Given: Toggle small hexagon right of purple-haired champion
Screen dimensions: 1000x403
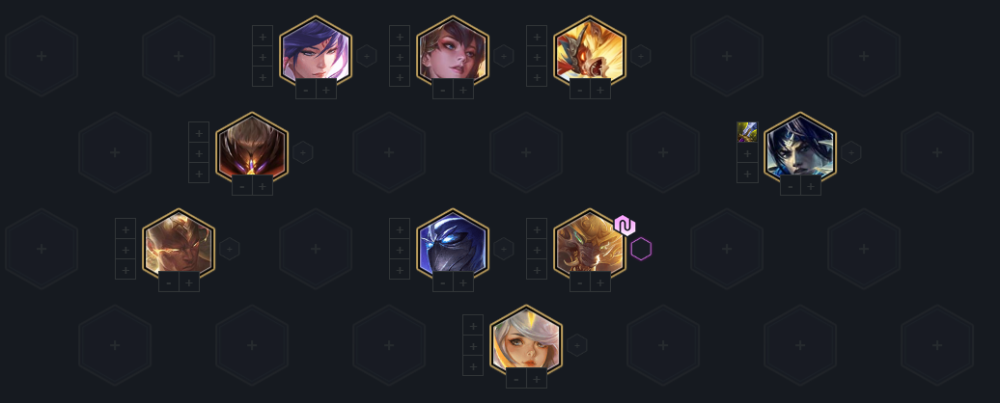Looking at the screenshot, I should point(367,56).
